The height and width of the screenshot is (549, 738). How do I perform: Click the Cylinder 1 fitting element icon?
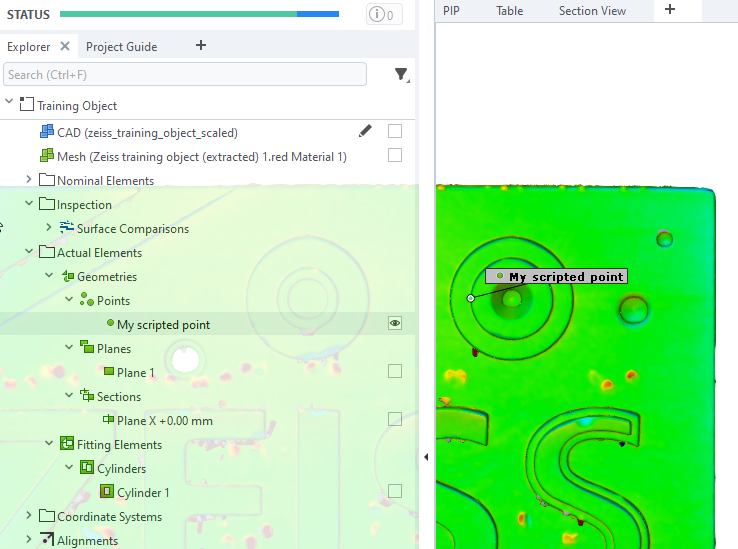[x=106, y=492]
